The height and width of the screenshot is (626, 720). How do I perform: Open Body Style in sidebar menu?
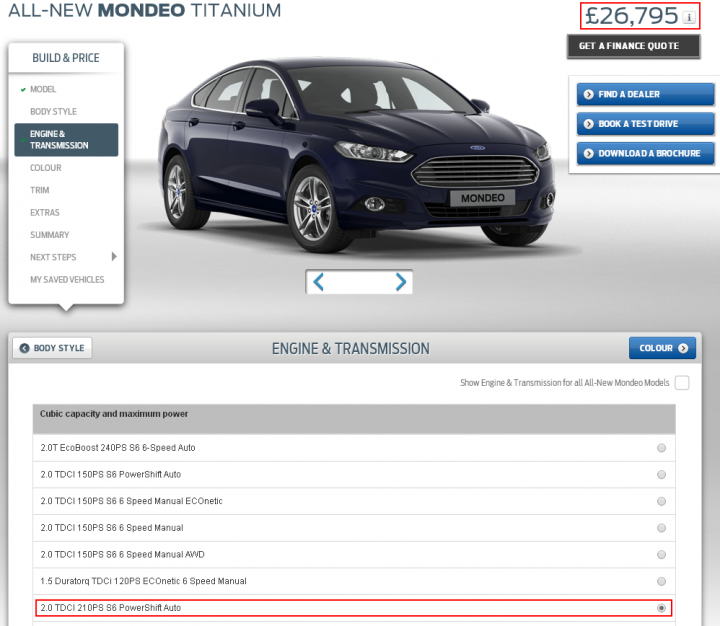pos(53,112)
